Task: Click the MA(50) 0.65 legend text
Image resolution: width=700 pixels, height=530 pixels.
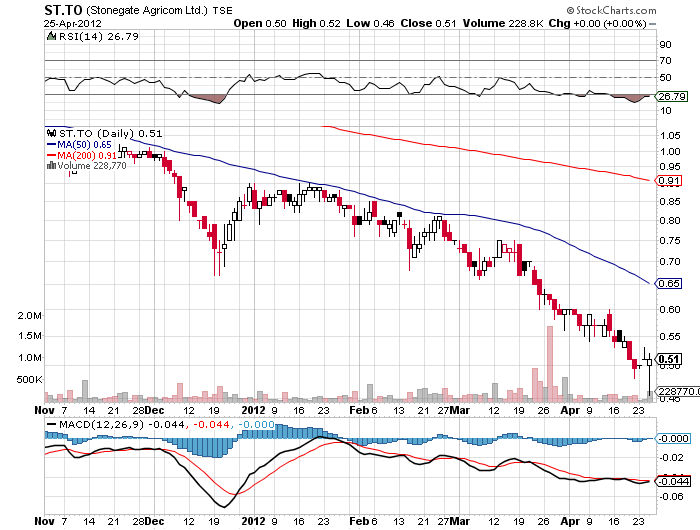Action: 84,145
